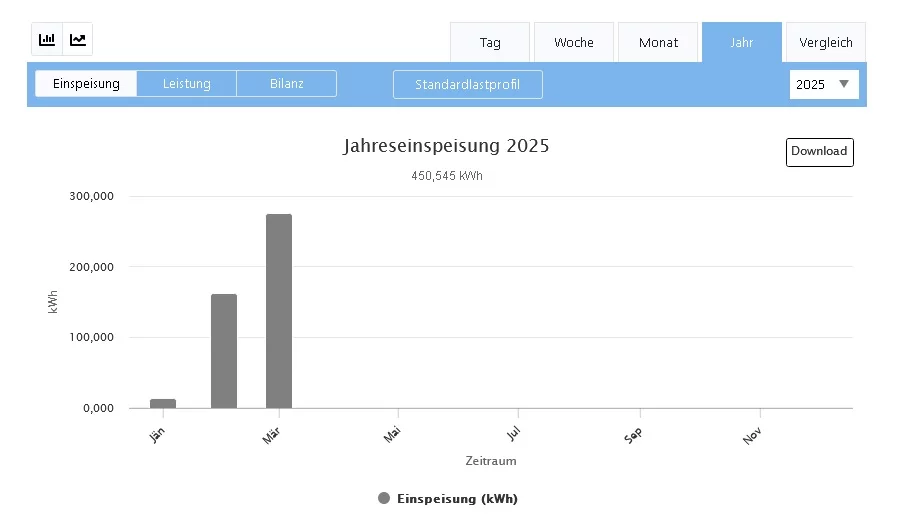Click the Standardlastprofil button
Screen dimensions: 897x518
(x=468, y=84)
